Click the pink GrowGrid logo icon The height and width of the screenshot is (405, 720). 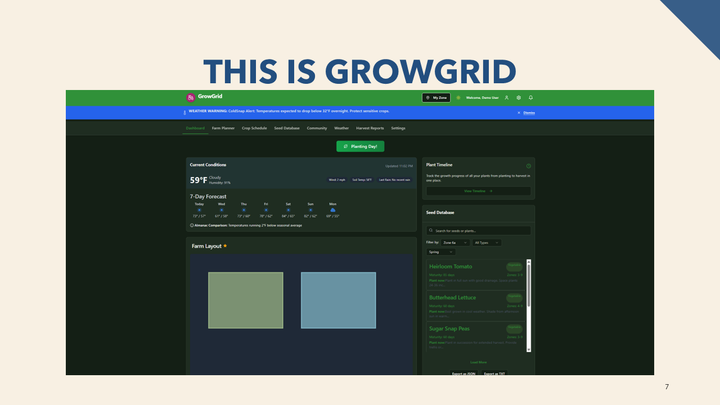pyautogui.click(x=191, y=97)
